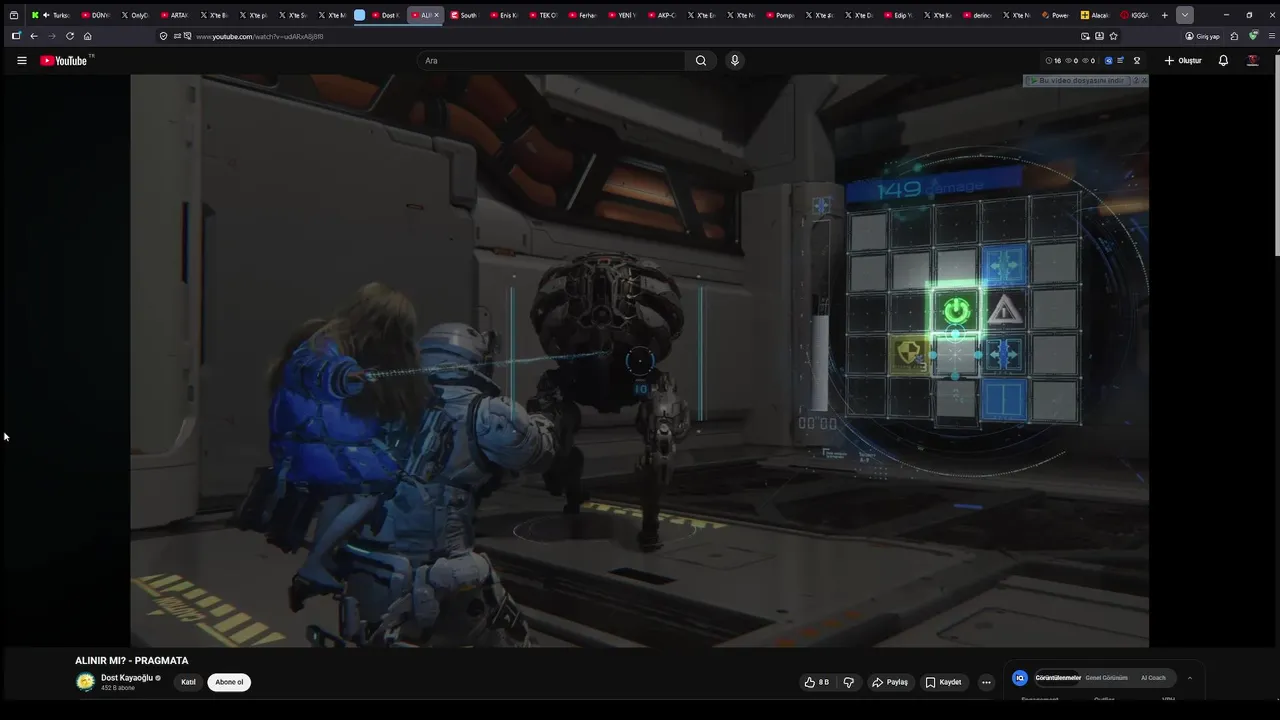
Task: Close the active ALINIR tab
Action: [x=436, y=15]
